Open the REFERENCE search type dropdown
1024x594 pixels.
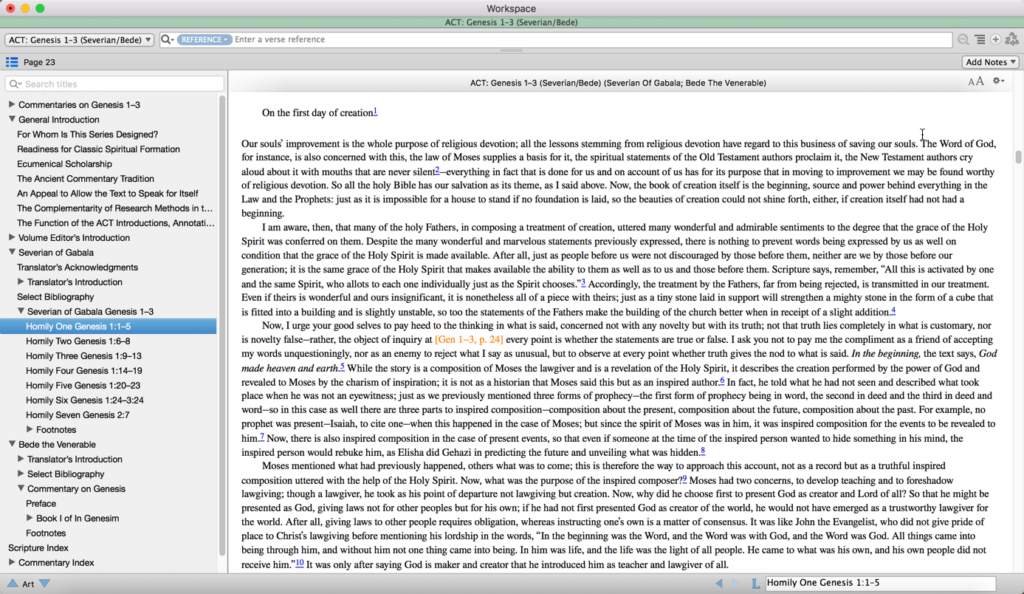pyautogui.click(x=204, y=39)
